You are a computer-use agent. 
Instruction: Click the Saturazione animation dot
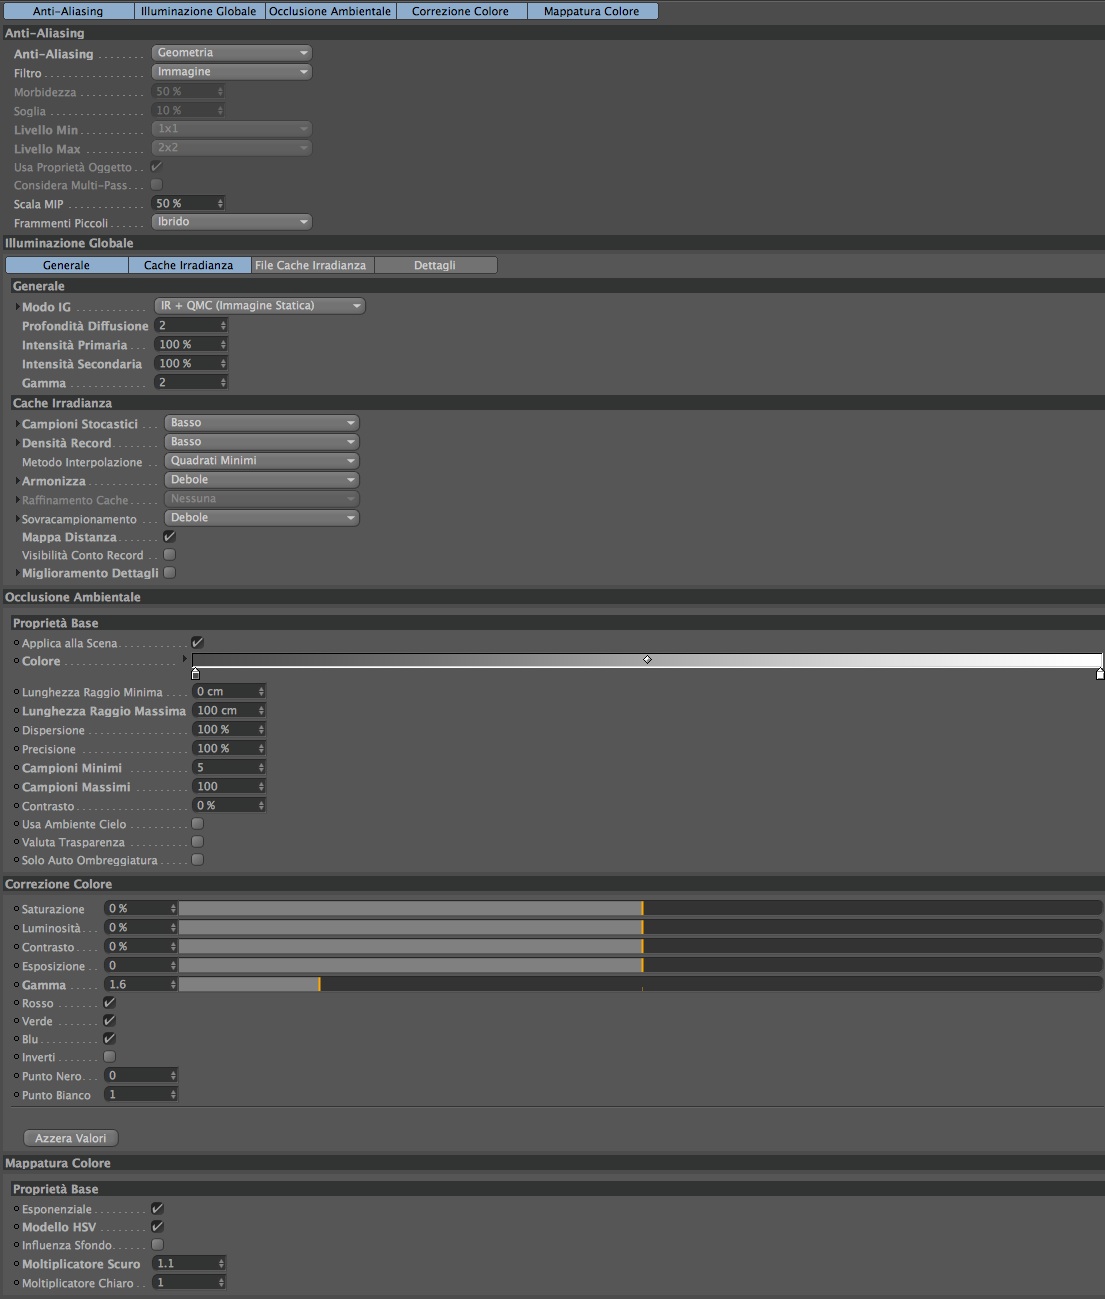pyautogui.click(x=17, y=909)
